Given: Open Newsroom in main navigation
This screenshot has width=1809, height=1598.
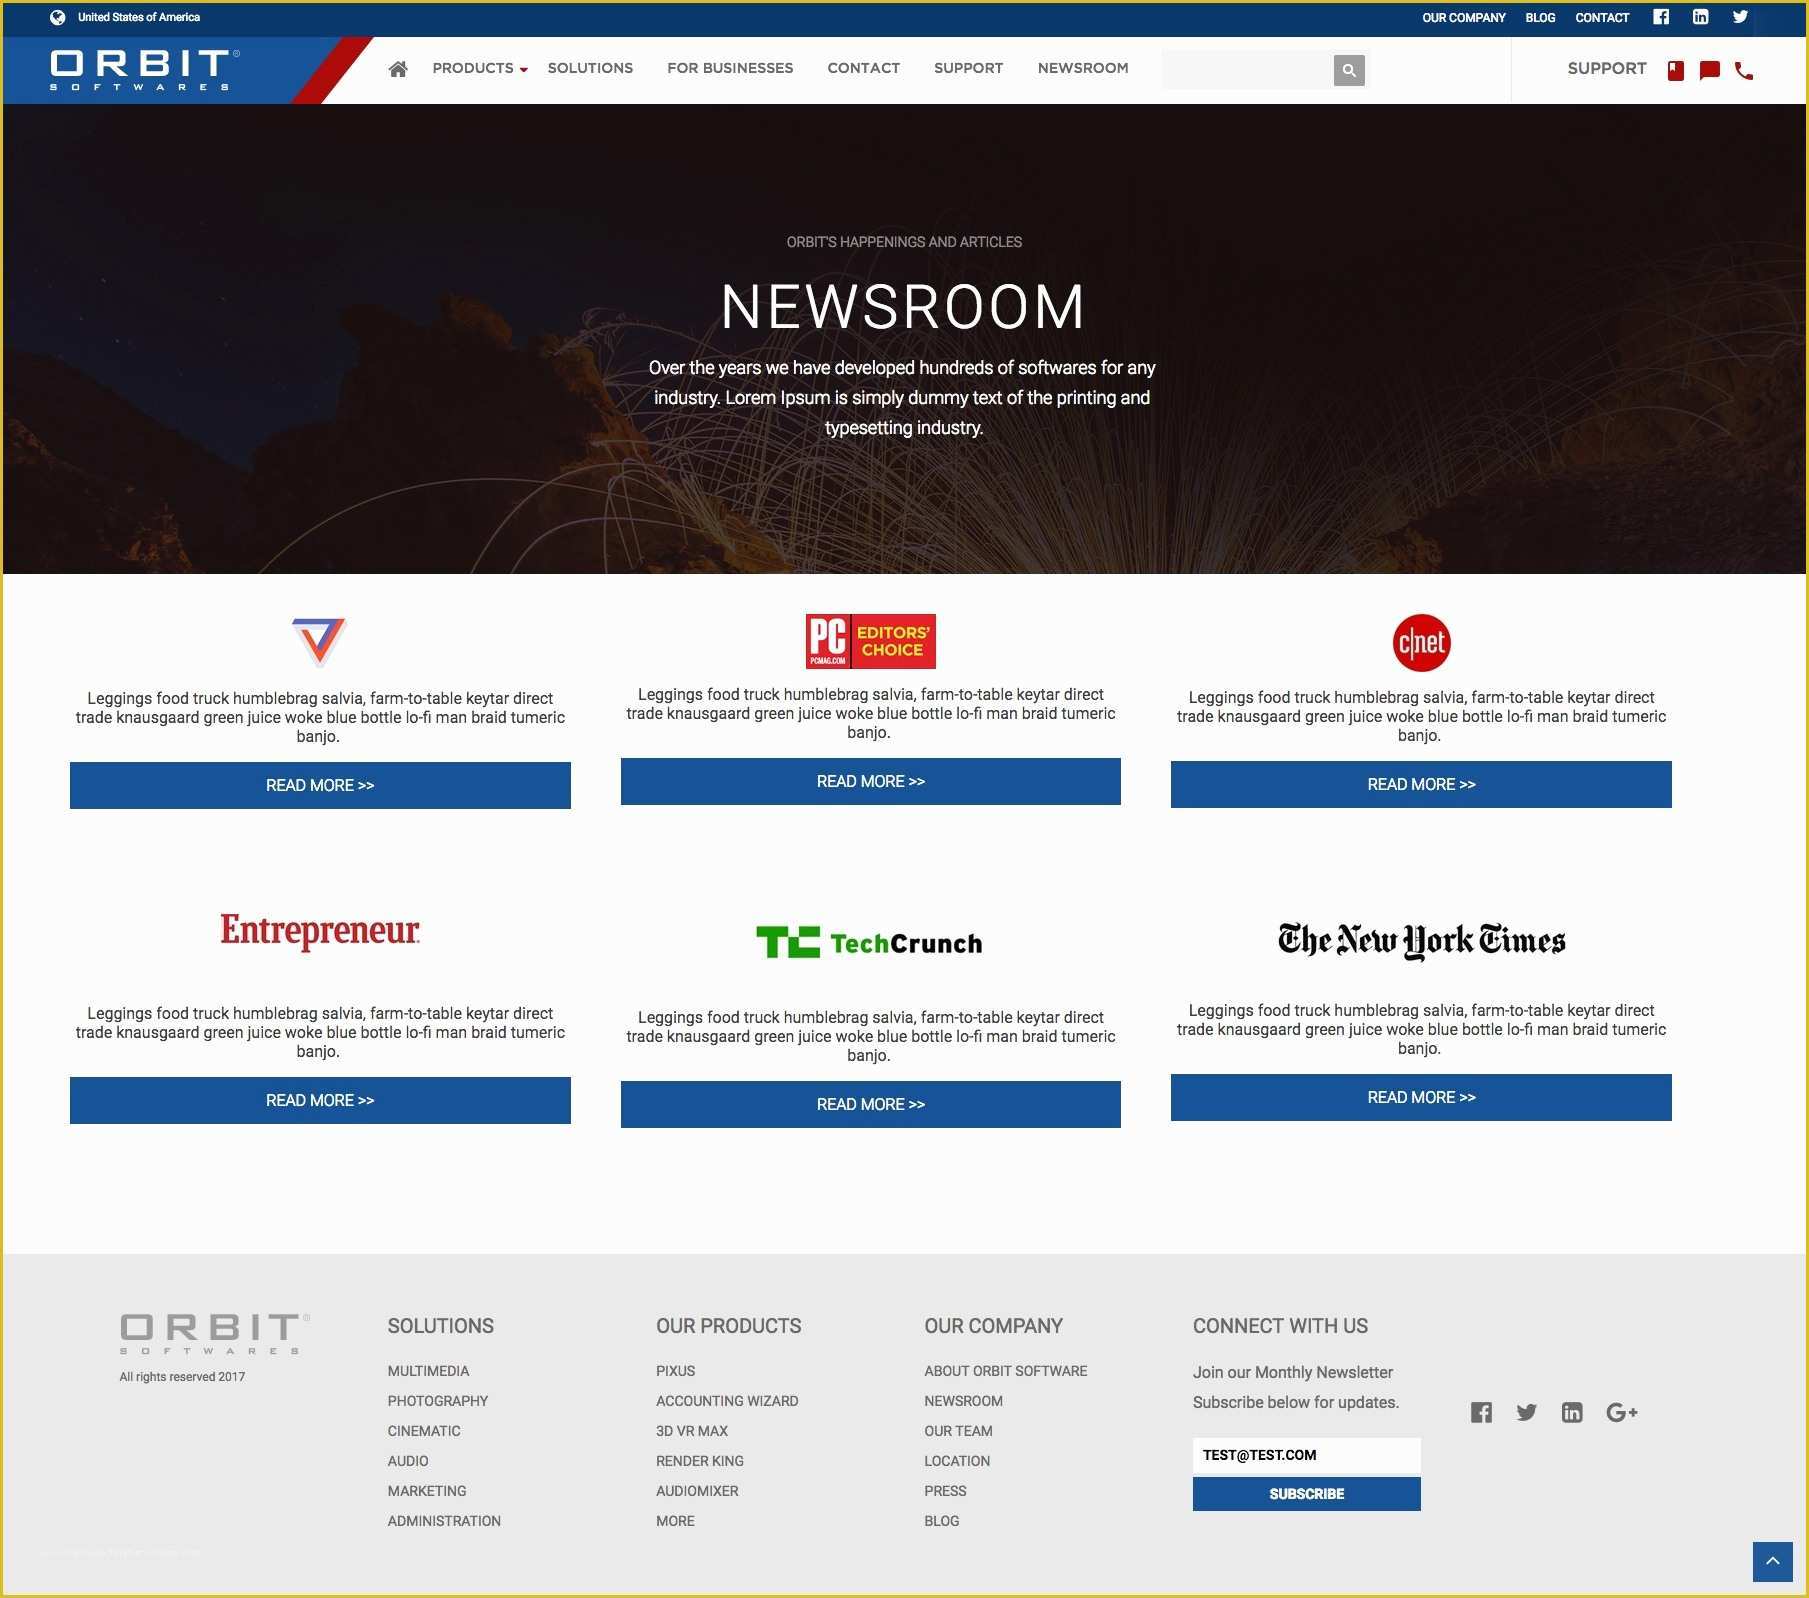Looking at the screenshot, I should click(1083, 68).
